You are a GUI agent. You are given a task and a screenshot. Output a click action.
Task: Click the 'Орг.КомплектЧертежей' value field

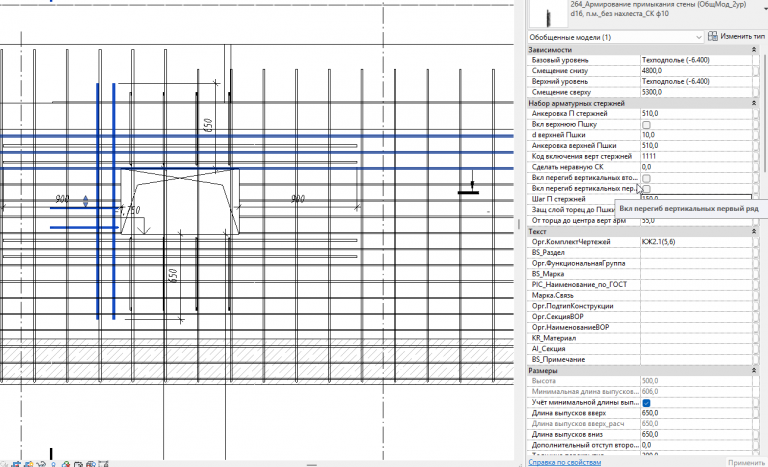[x=696, y=242]
